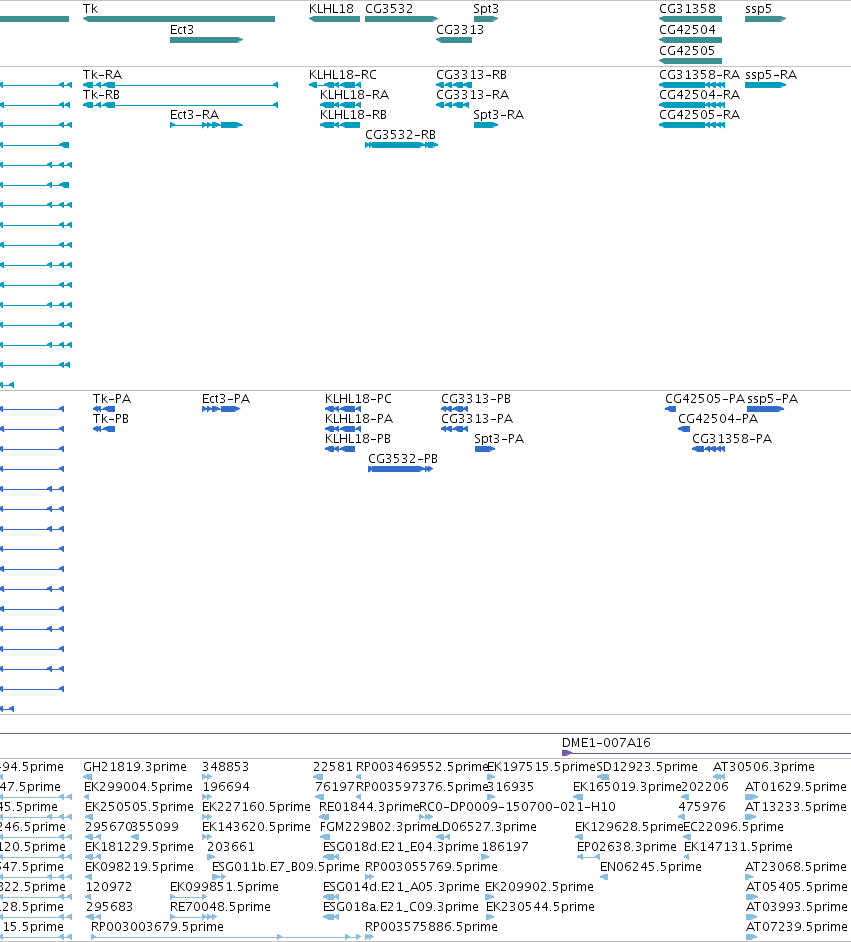
Task: Select the CG42505 gene bar glyph
Action: click(690, 61)
